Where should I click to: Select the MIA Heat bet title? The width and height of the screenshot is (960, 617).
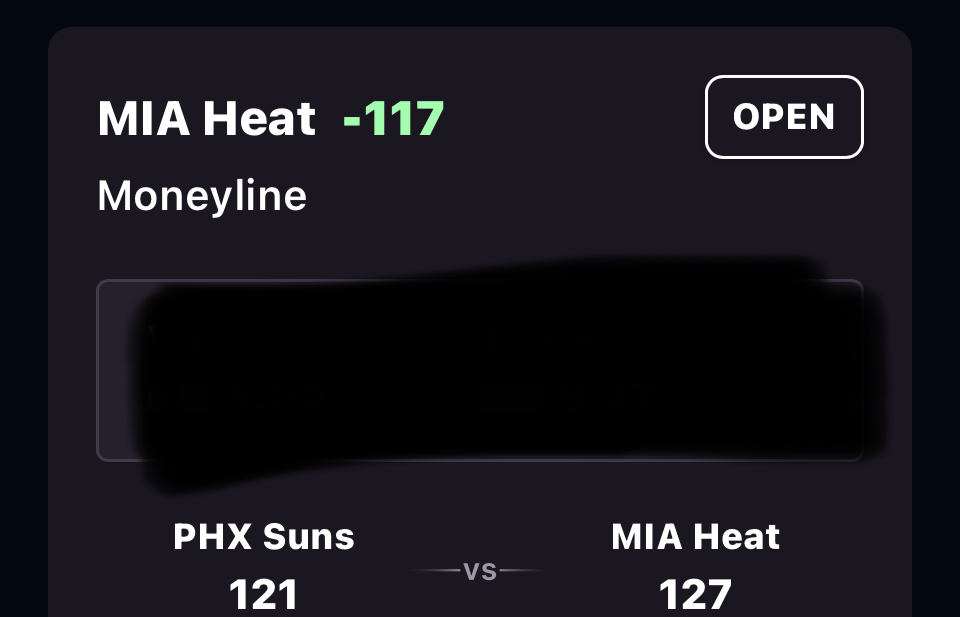click(x=206, y=120)
